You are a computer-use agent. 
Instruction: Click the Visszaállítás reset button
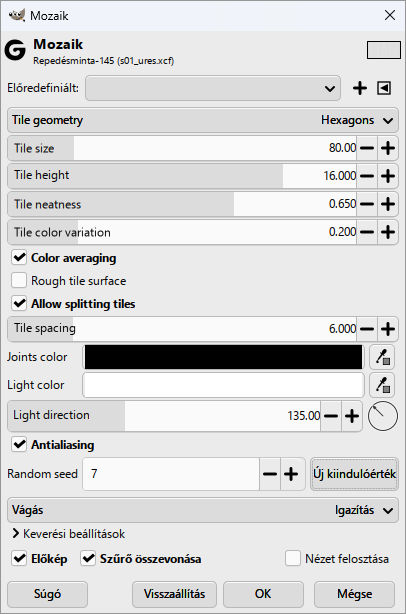(174, 594)
